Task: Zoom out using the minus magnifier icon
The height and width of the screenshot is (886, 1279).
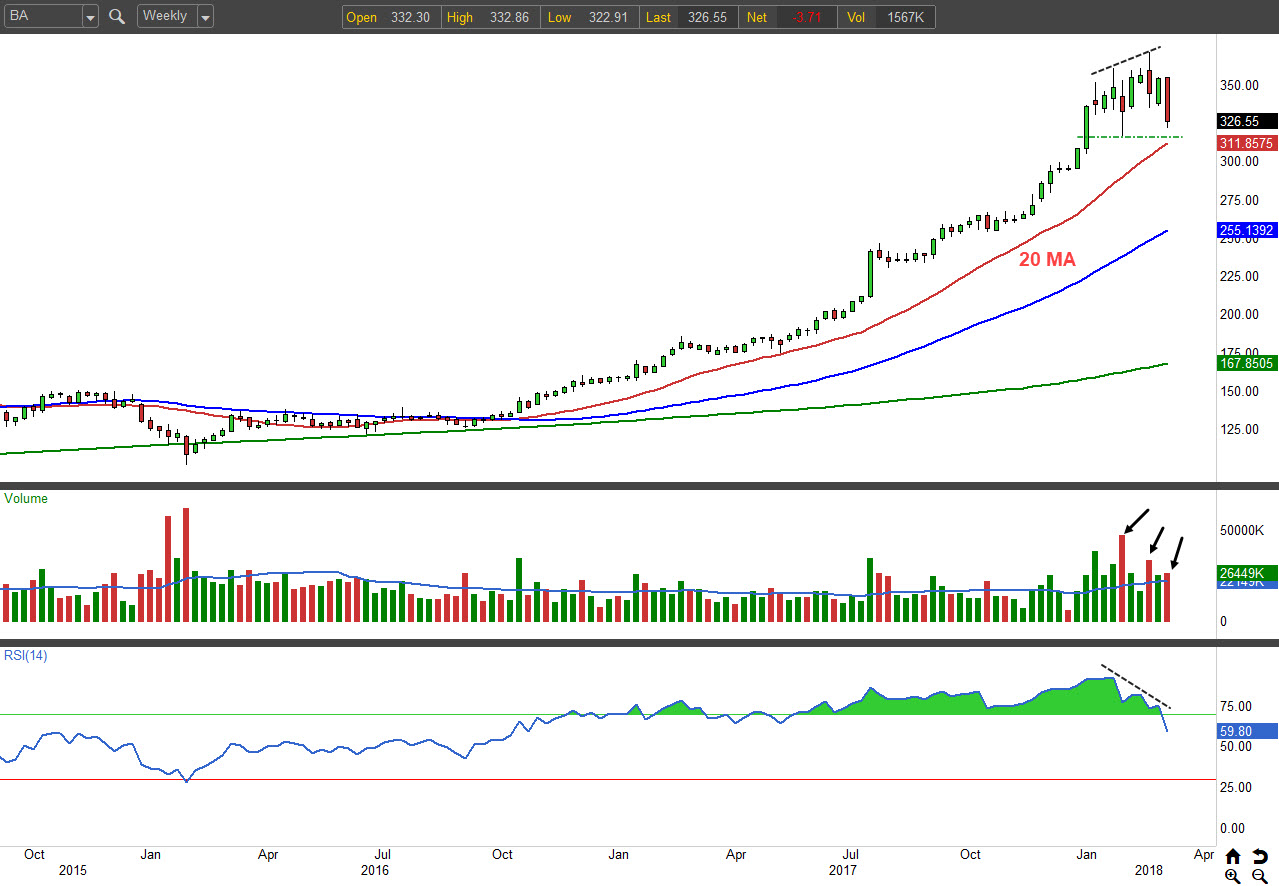Action: pyautogui.click(x=1260, y=876)
